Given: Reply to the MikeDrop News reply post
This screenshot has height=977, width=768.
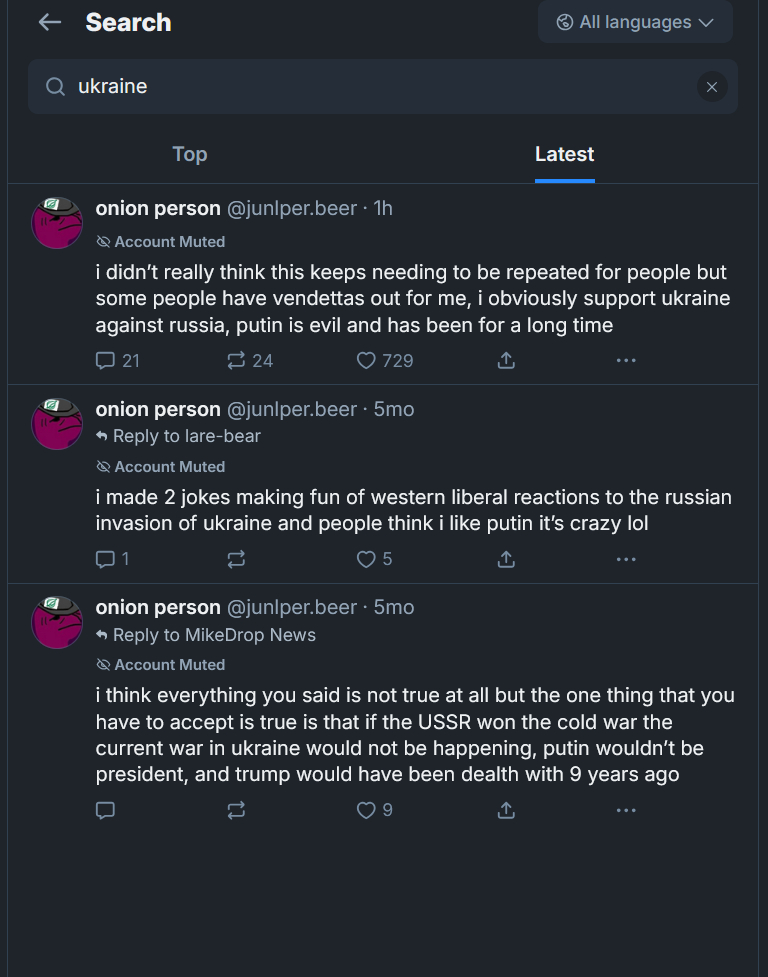Looking at the screenshot, I should [106, 810].
